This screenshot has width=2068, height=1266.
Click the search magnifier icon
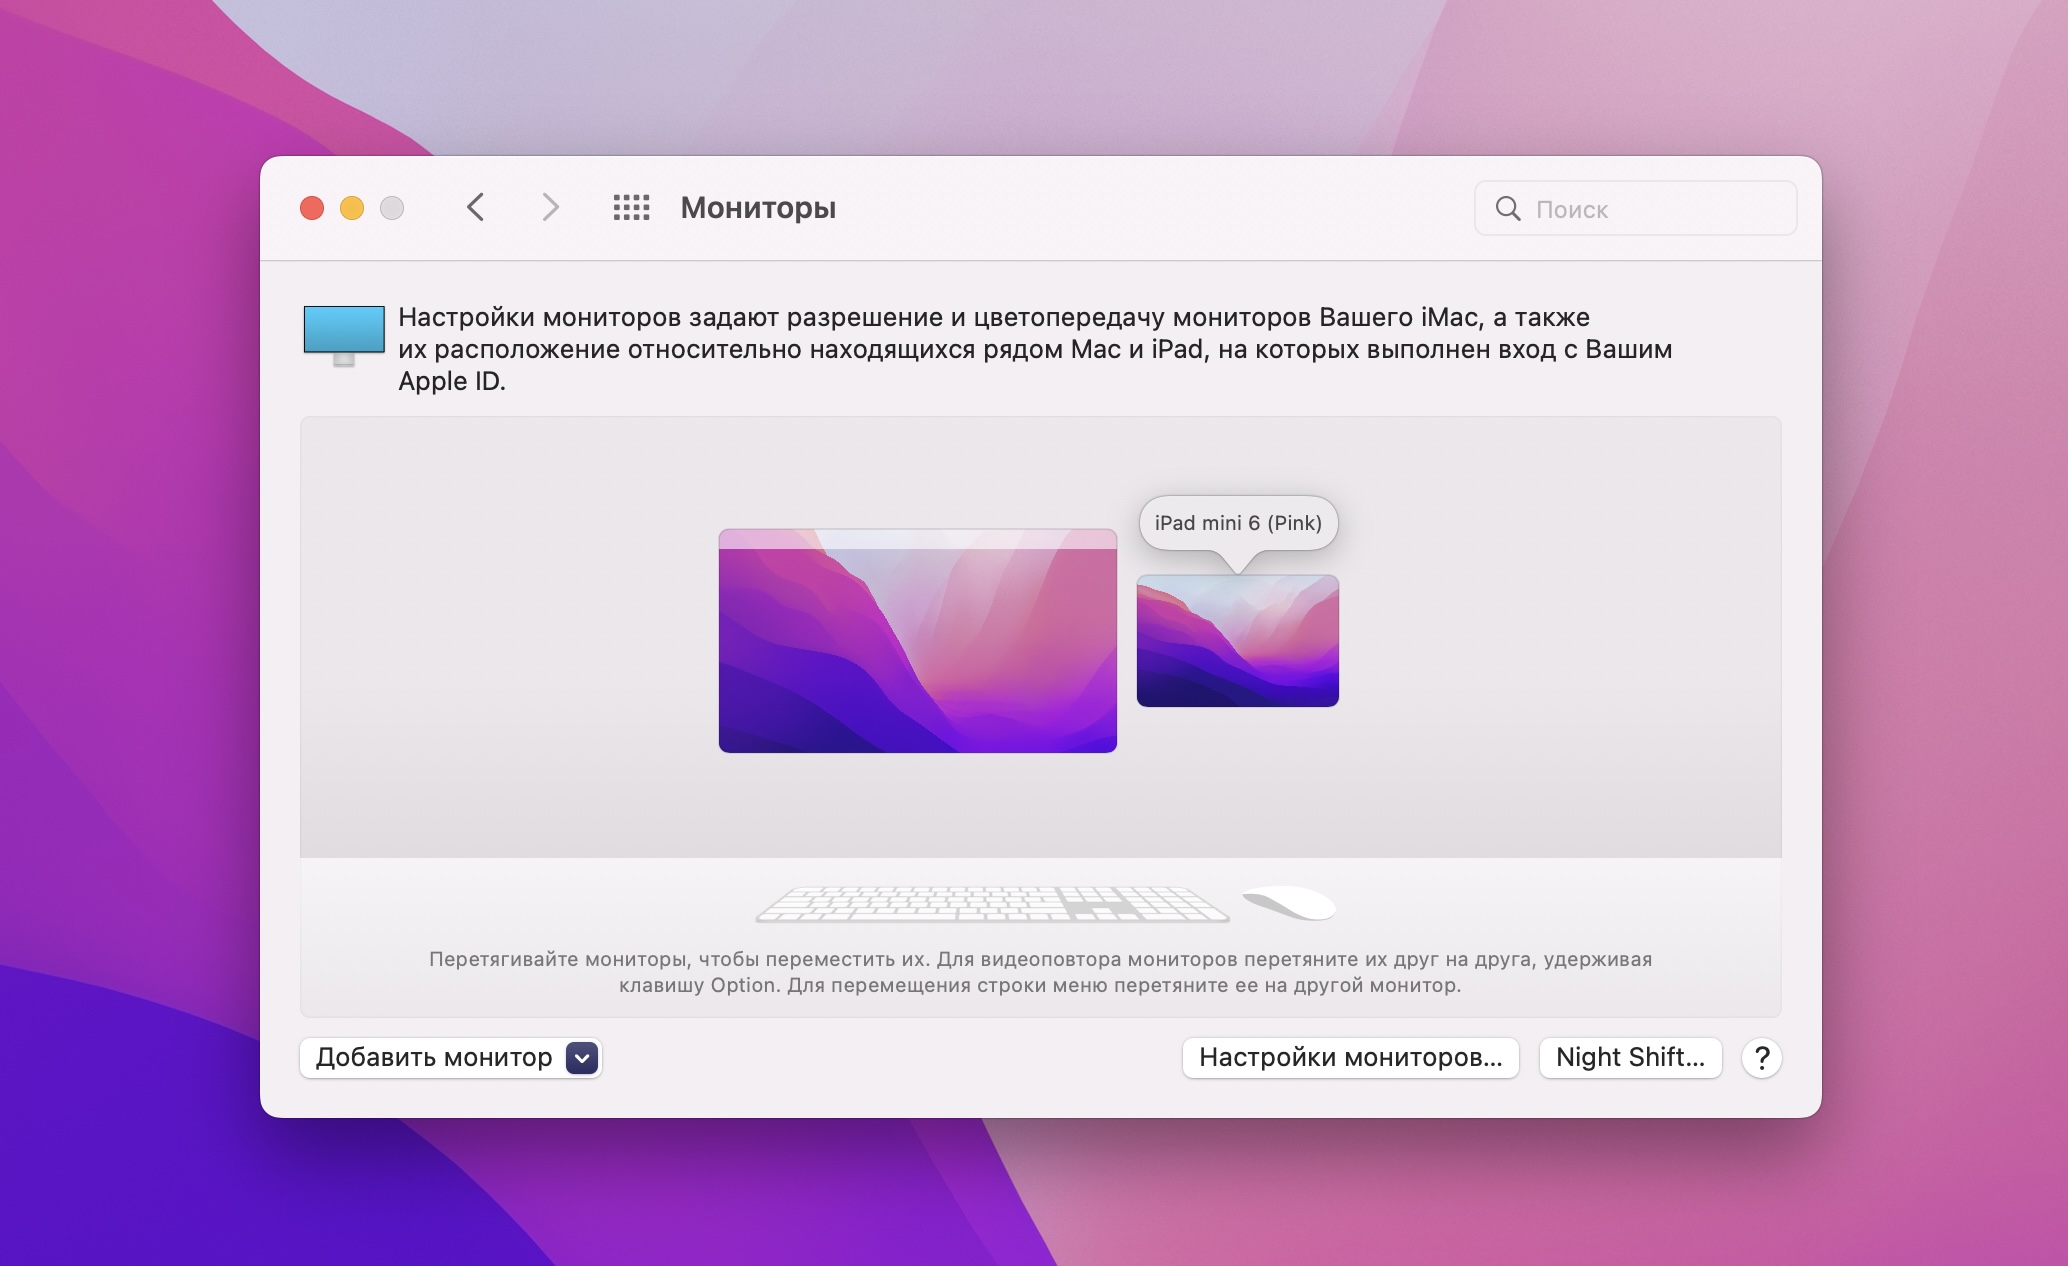(1508, 209)
